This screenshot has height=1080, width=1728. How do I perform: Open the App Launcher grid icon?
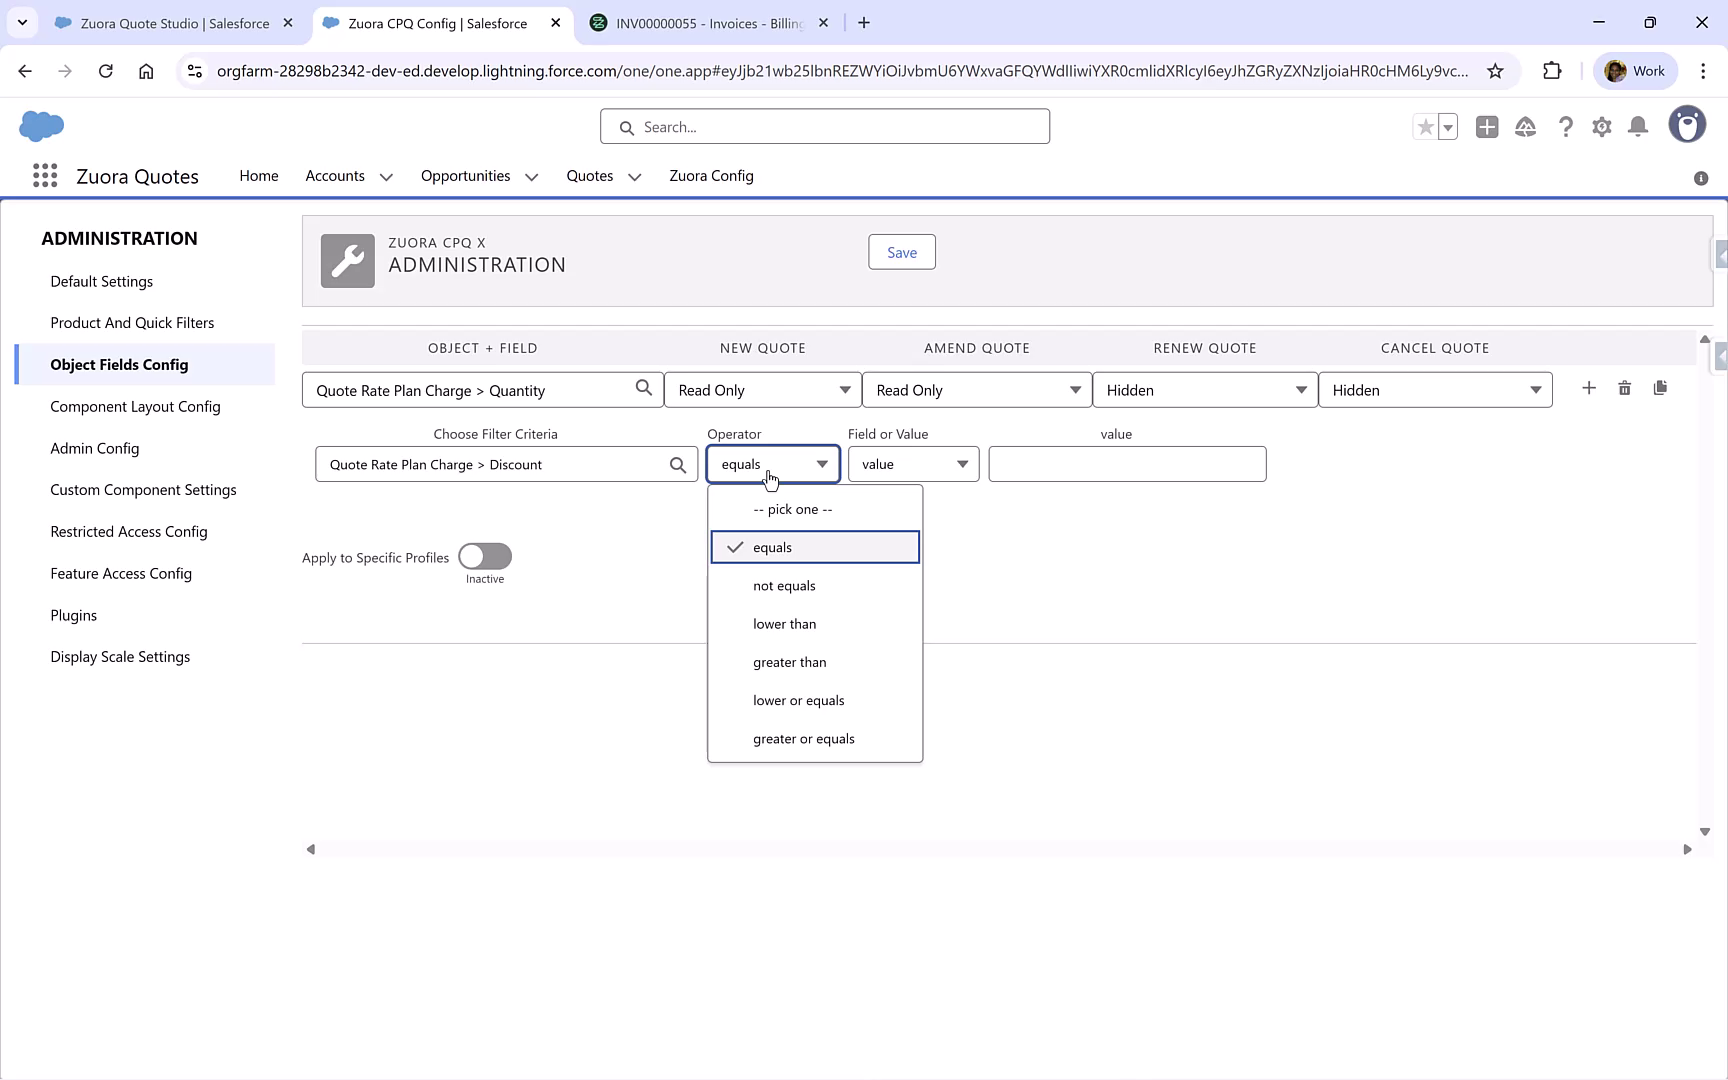44,175
